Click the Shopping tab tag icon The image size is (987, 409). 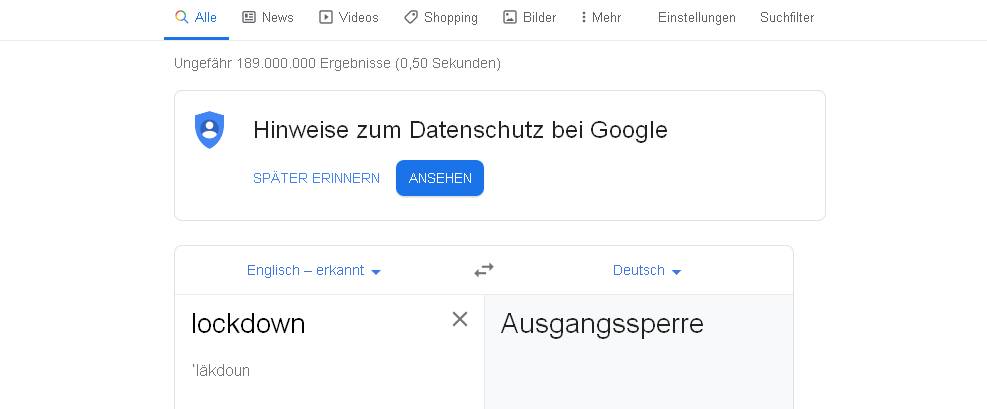[x=411, y=17]
